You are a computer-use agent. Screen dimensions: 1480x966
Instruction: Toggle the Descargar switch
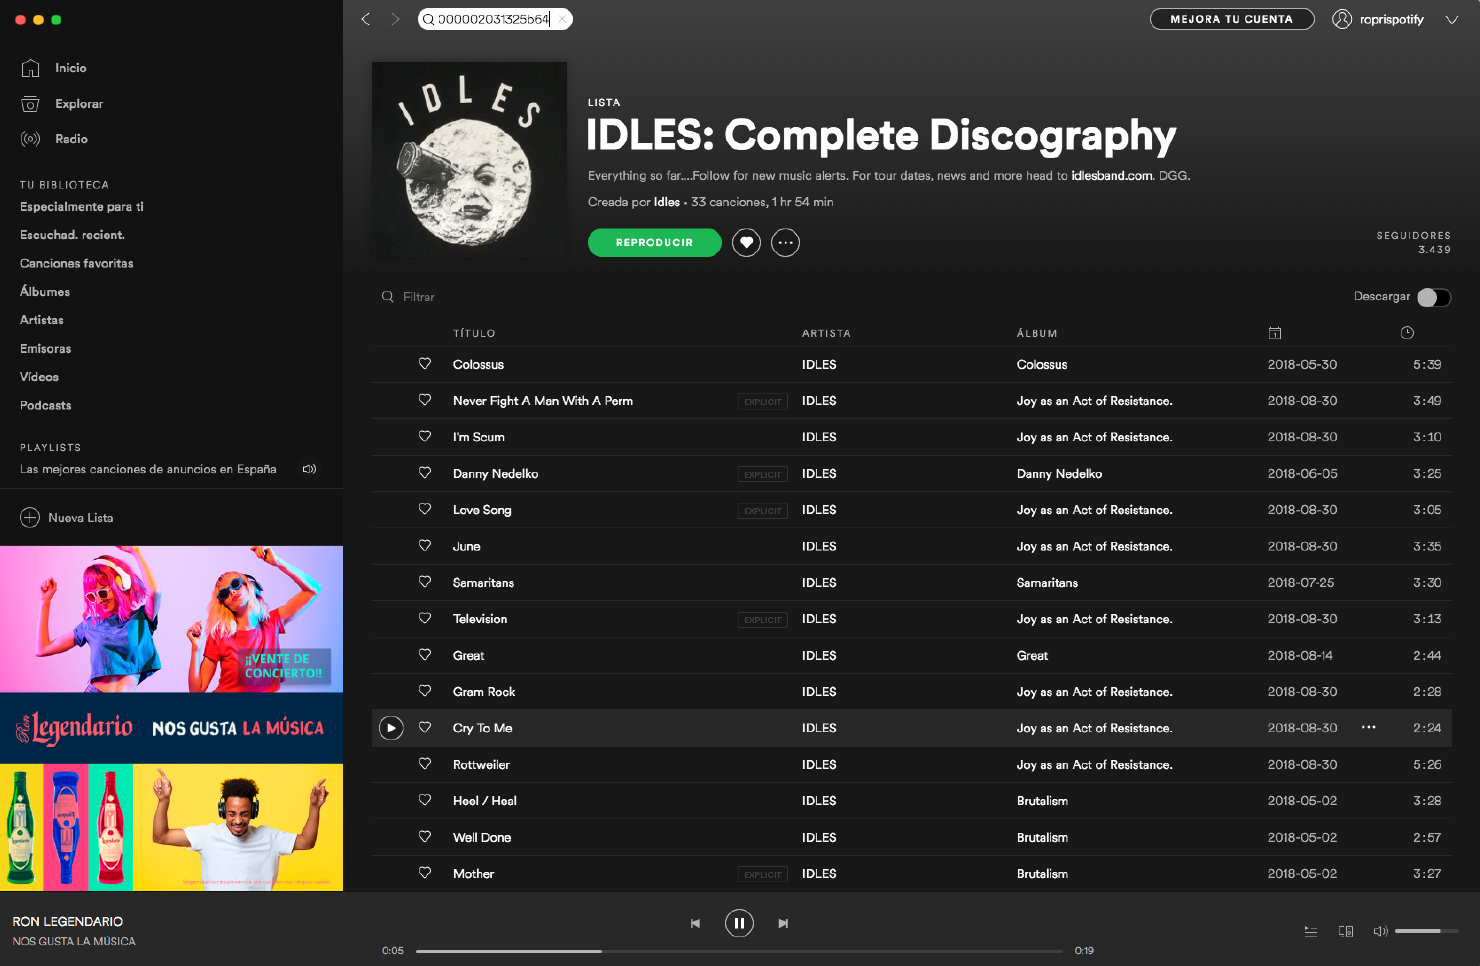[x=1434, y=297]
